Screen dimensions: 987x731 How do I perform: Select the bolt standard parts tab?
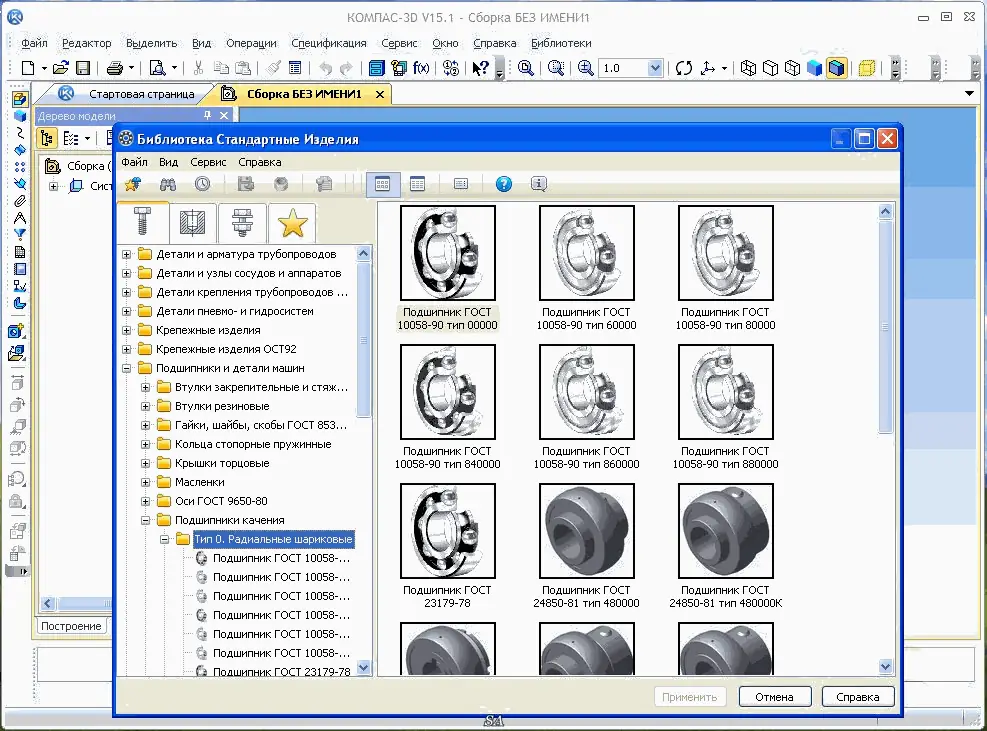[140, 223]
